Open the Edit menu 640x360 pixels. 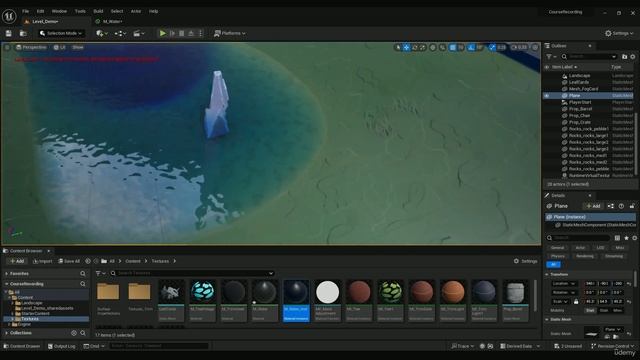point(40,11)
